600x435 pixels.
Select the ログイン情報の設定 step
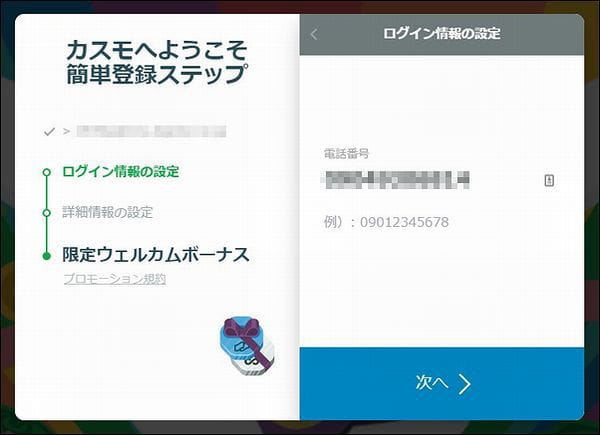[121, 171]
